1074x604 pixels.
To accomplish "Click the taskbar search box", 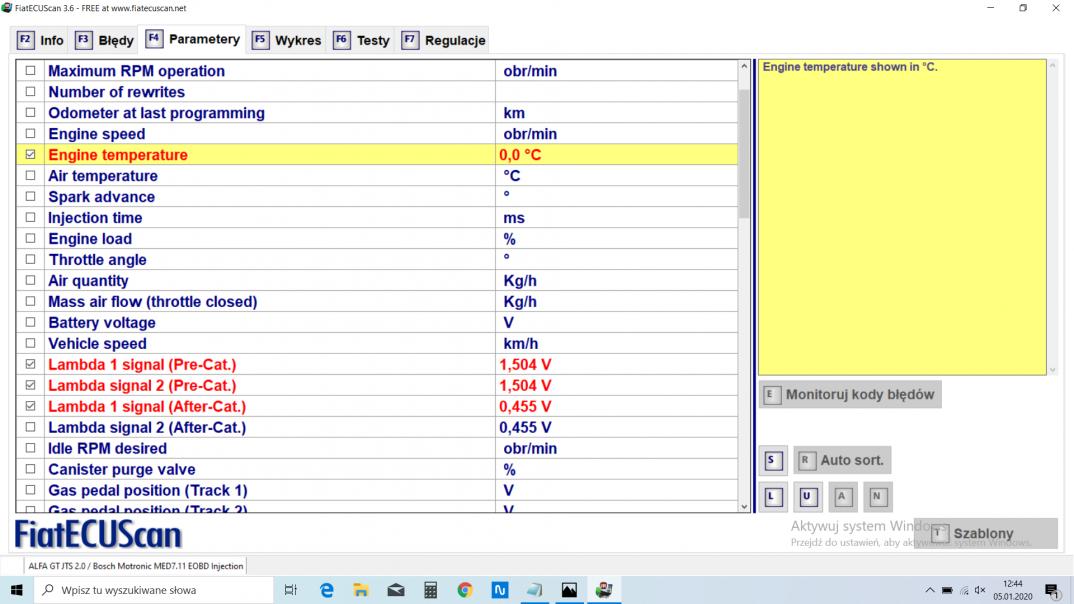I will [x=153, y=590].
